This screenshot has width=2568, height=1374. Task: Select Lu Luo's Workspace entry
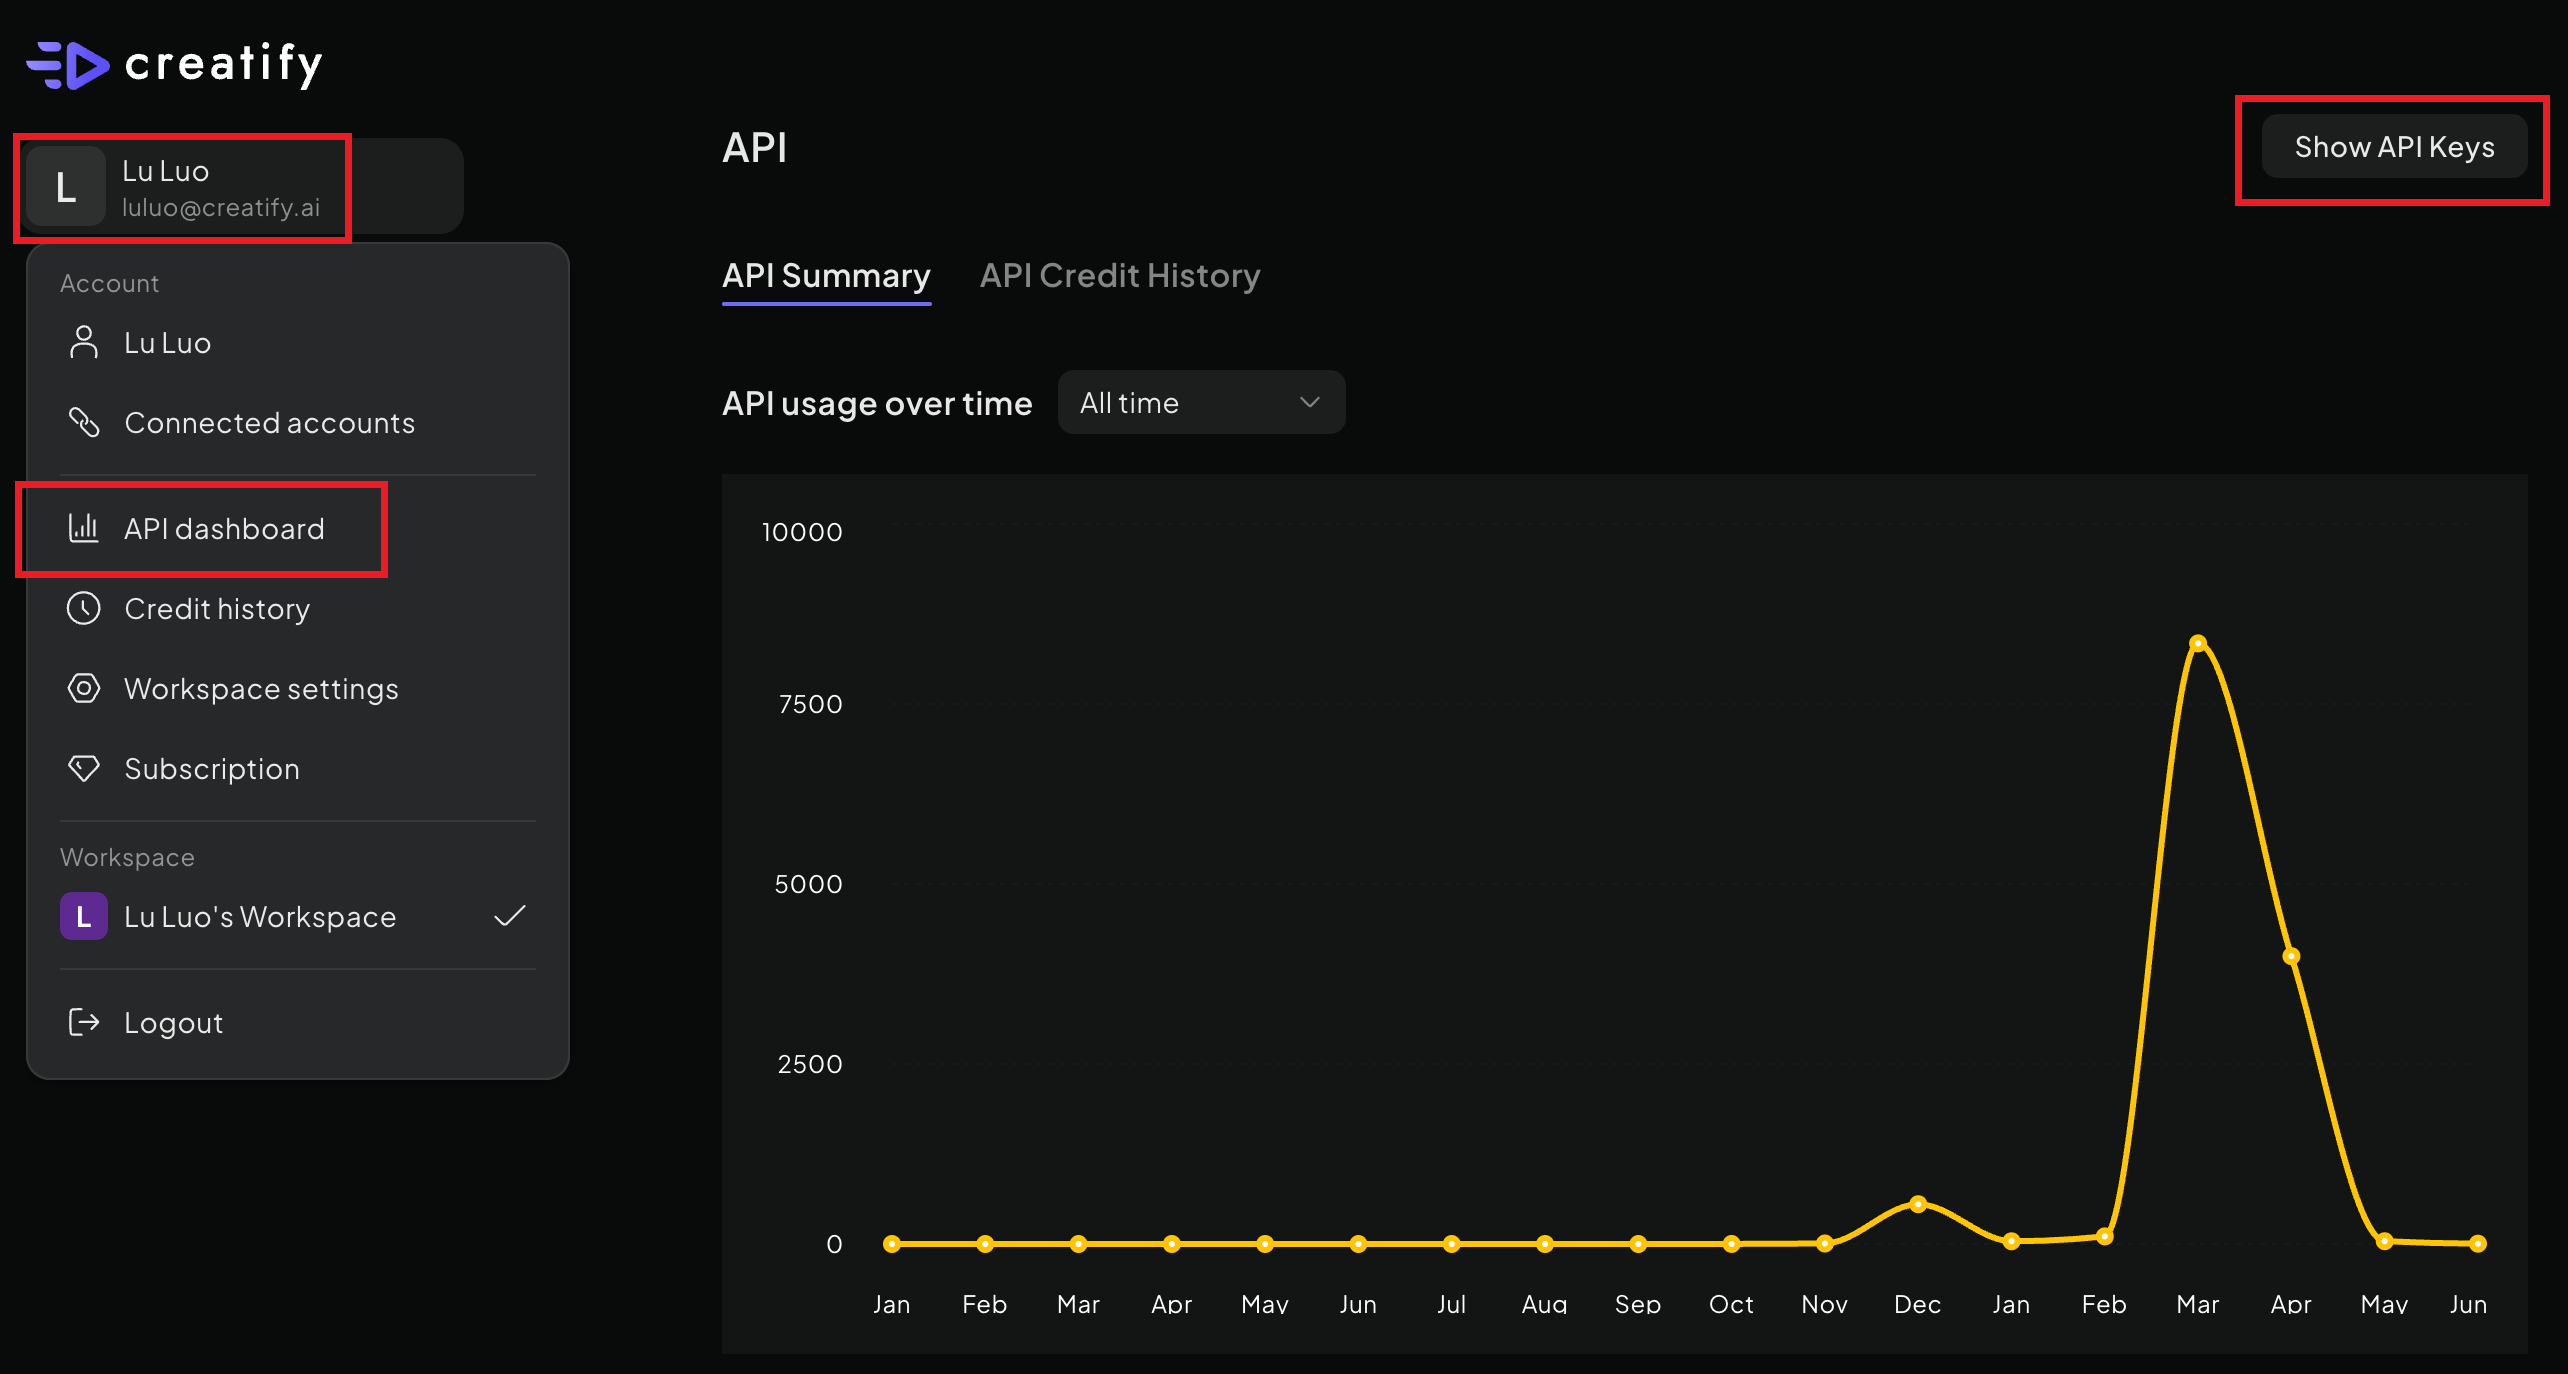259,916
